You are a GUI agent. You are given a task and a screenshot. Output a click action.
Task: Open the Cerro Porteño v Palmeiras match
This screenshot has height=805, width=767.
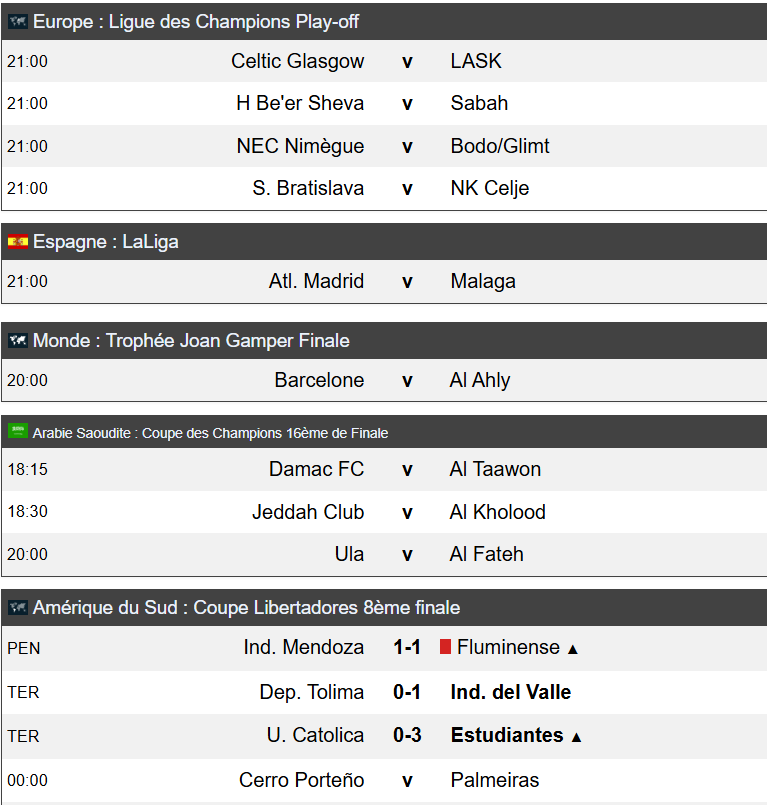384,780
